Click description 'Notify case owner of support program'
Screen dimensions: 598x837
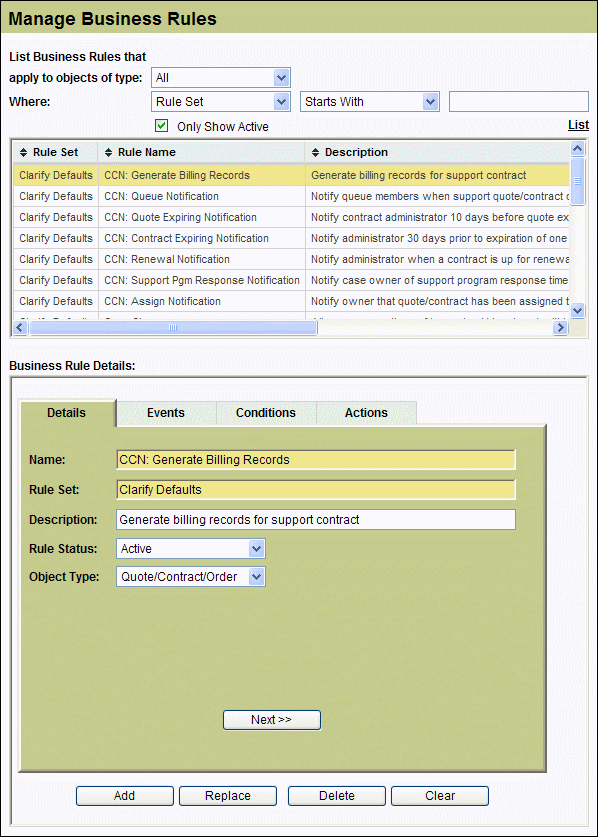coord(440,280)
